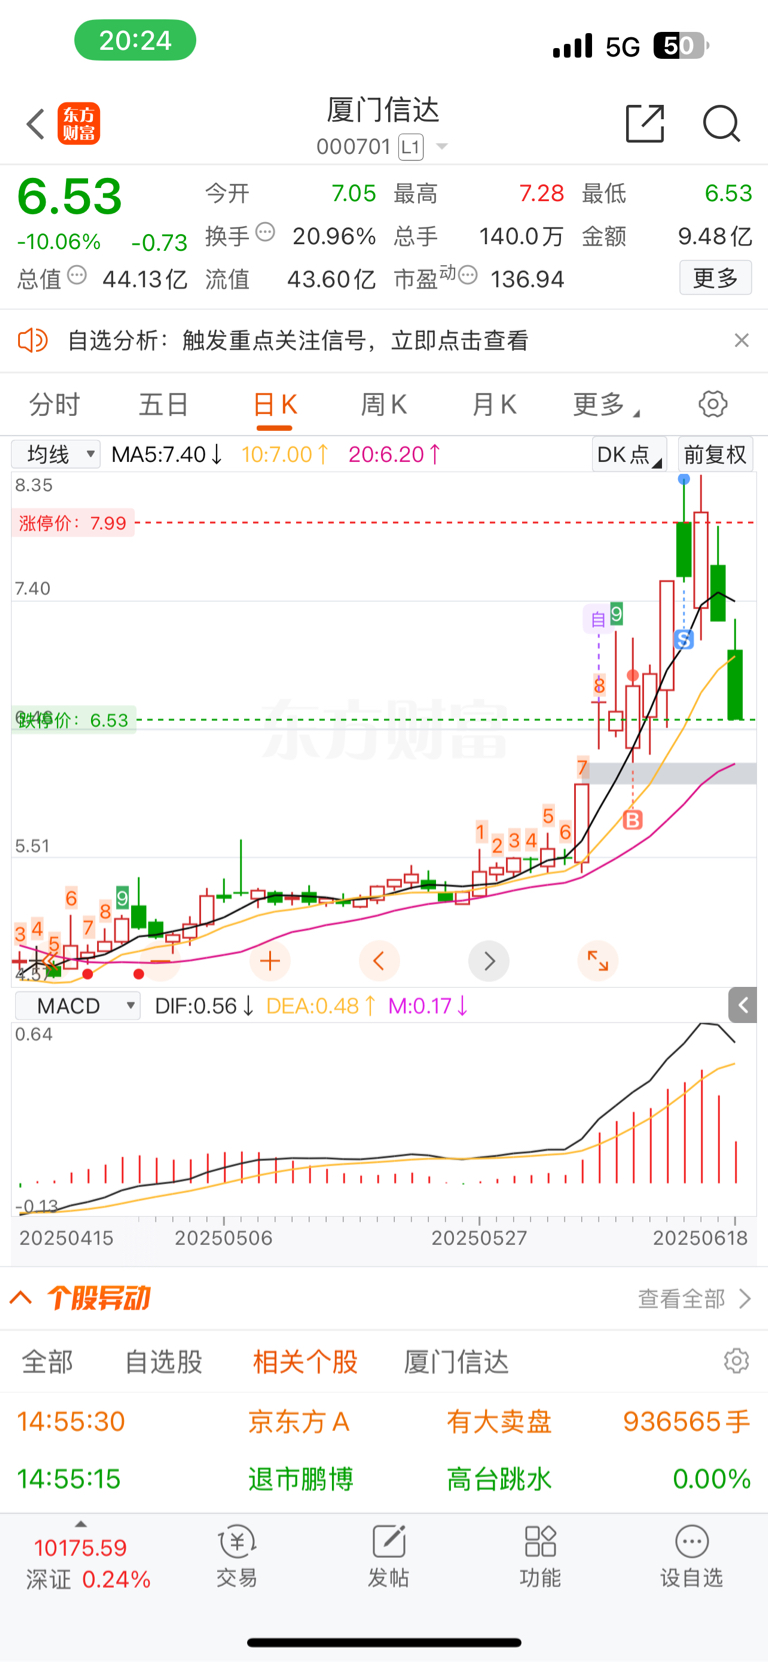Dismiss the 自选分析 banner

click(x=741, y=340)
